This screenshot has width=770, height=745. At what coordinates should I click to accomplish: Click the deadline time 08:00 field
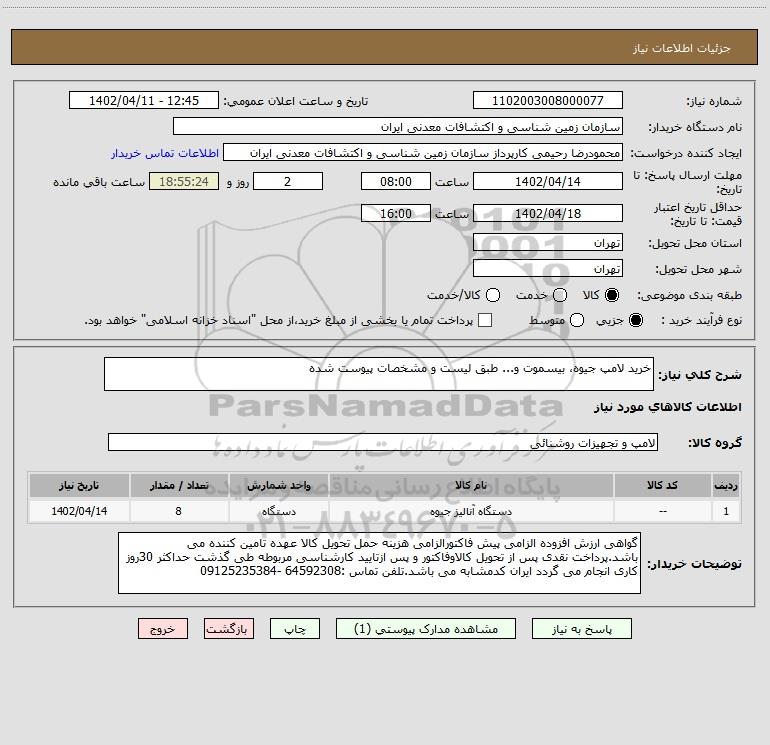tap(396, 181)
